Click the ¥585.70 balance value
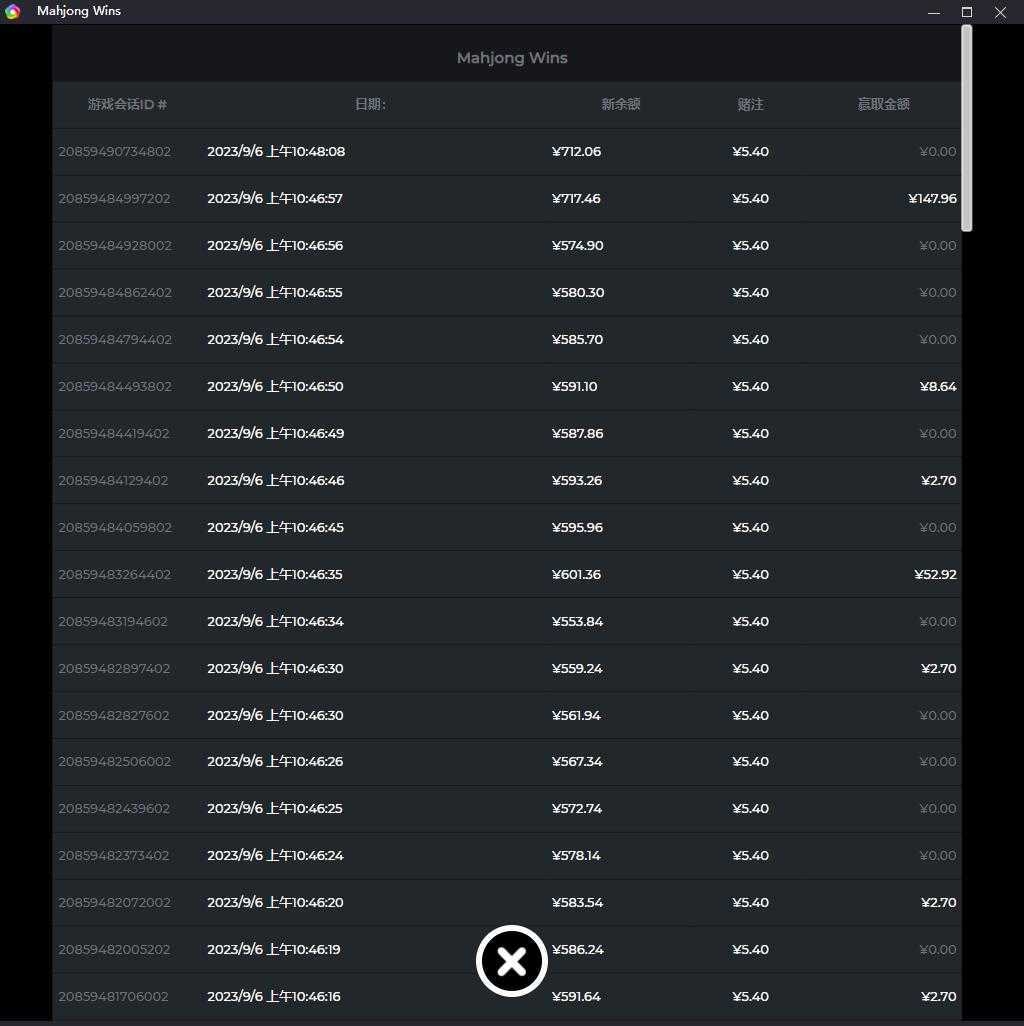1024x1026 pixels. [577, 340]
